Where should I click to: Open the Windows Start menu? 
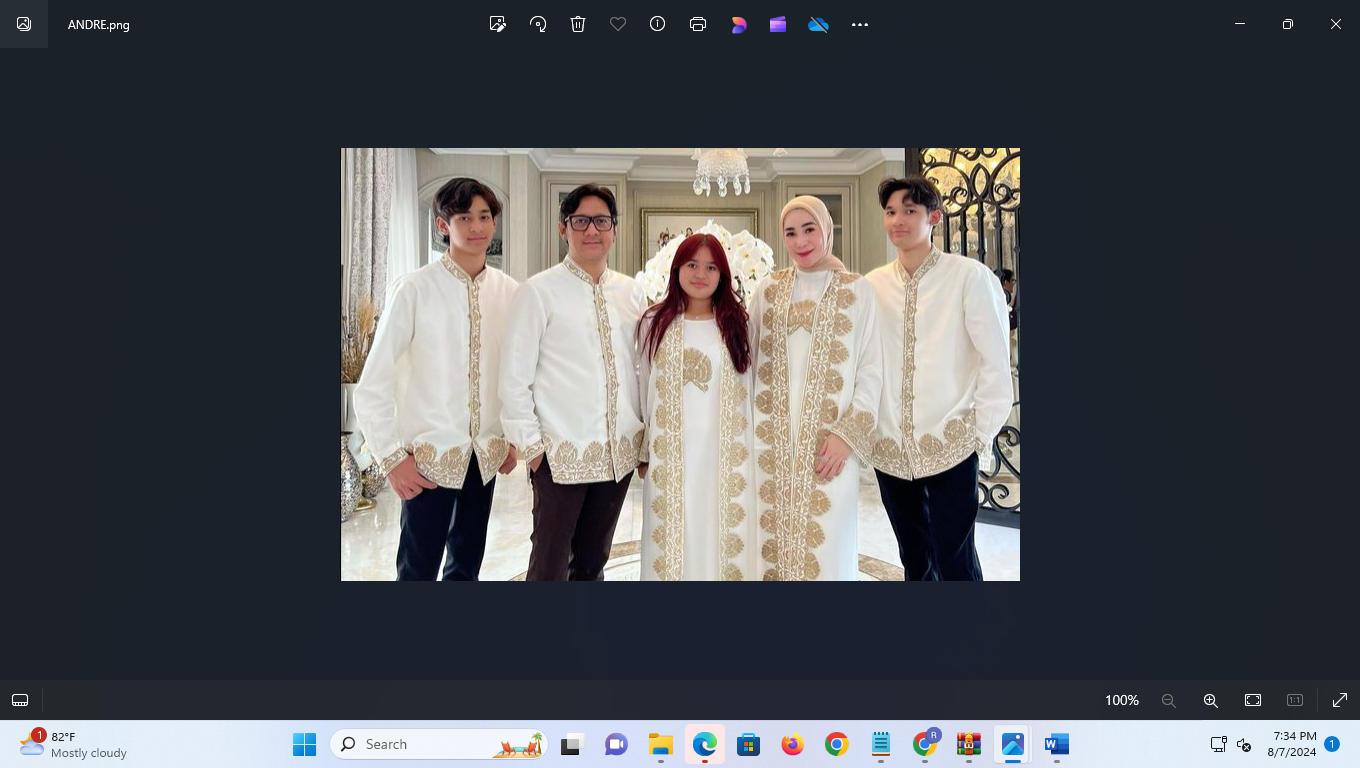pyautogui.click(x=304, y=744)
